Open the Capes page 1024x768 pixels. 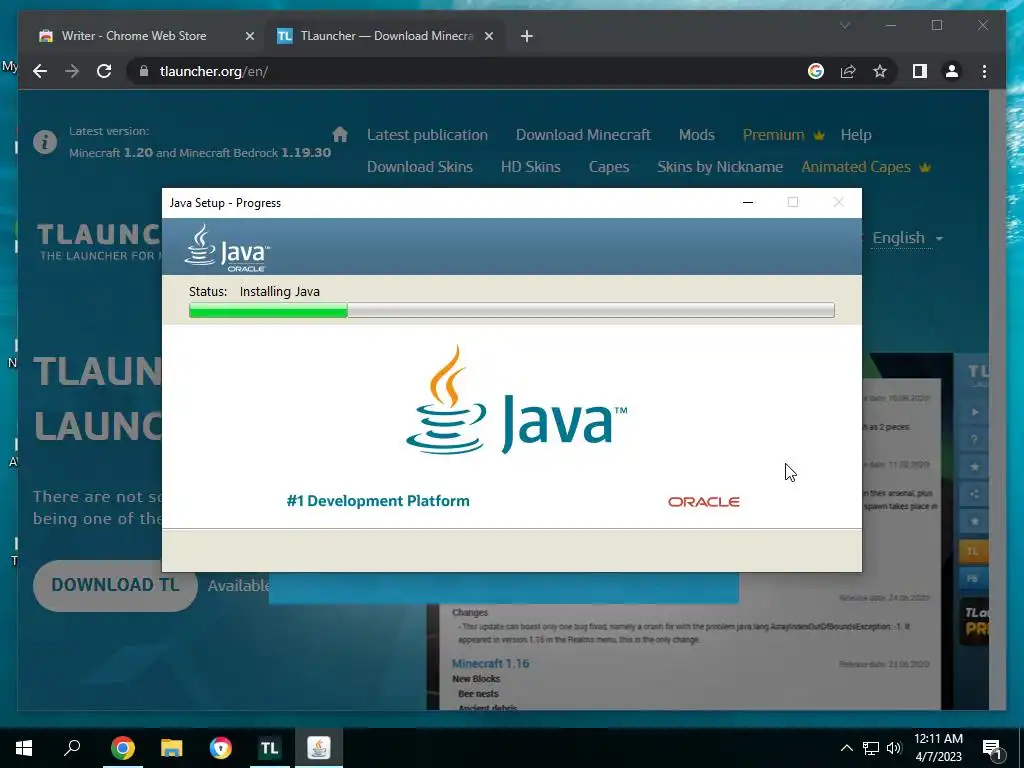coord(609,167)
